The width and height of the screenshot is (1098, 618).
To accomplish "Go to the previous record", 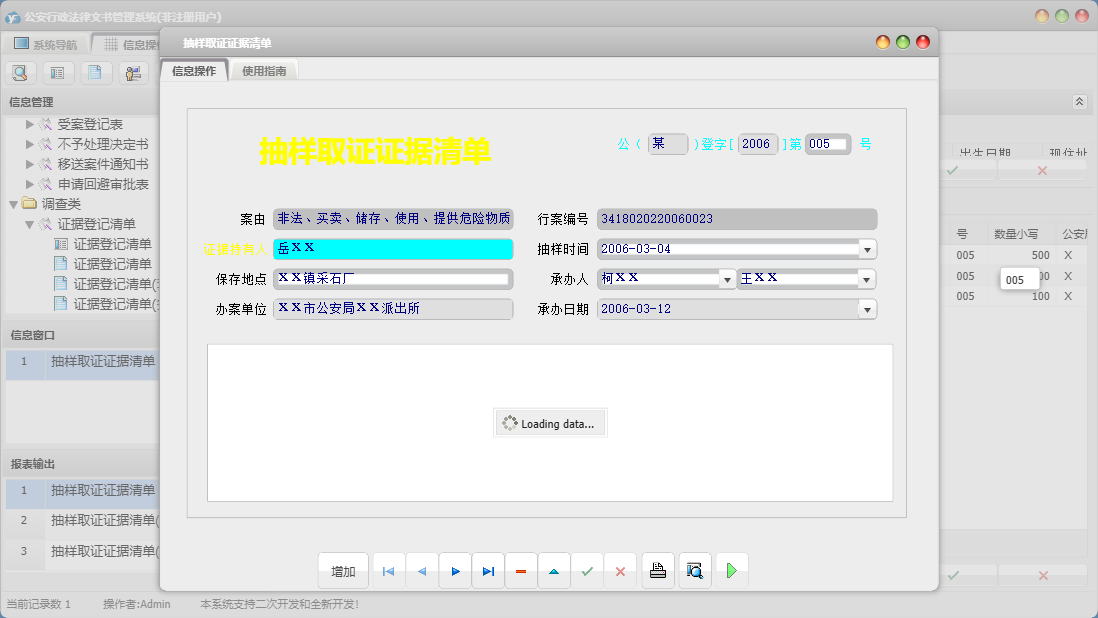I will coord(422,571).
